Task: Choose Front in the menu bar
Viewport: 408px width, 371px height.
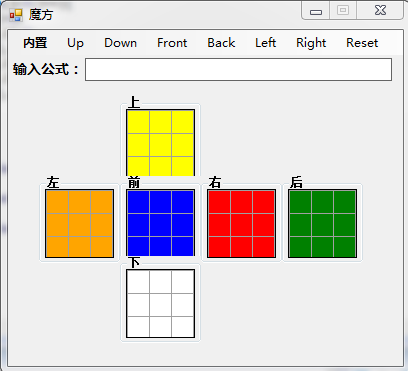Action: click(172, 43)
